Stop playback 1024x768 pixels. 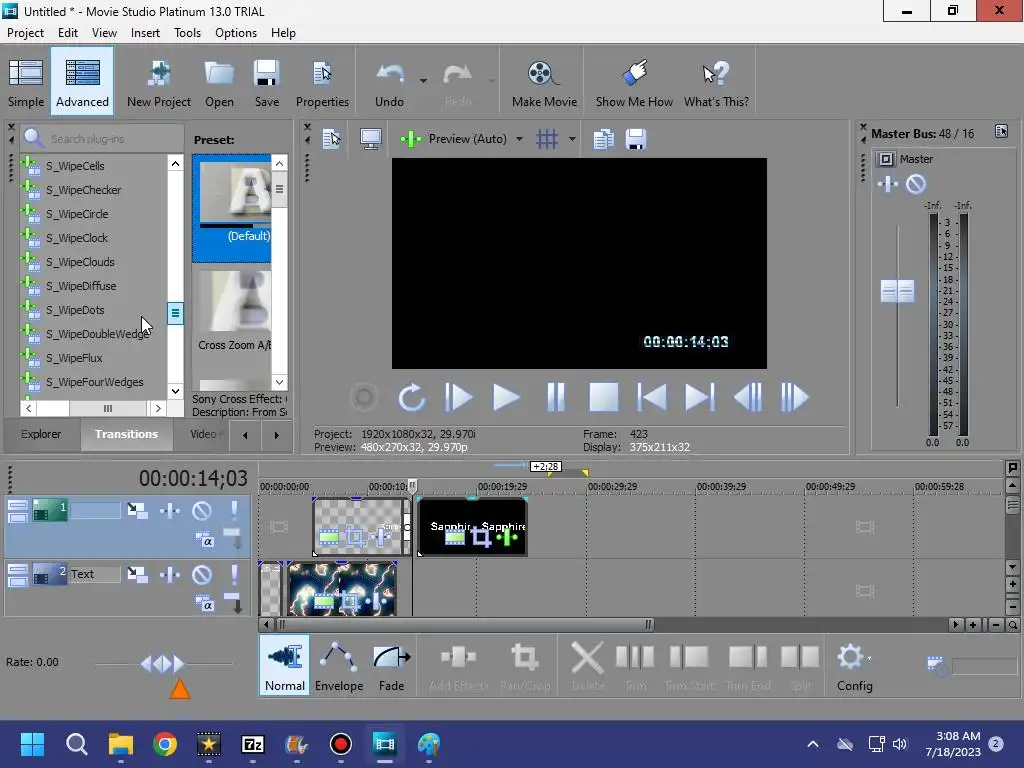pos(603,397)
